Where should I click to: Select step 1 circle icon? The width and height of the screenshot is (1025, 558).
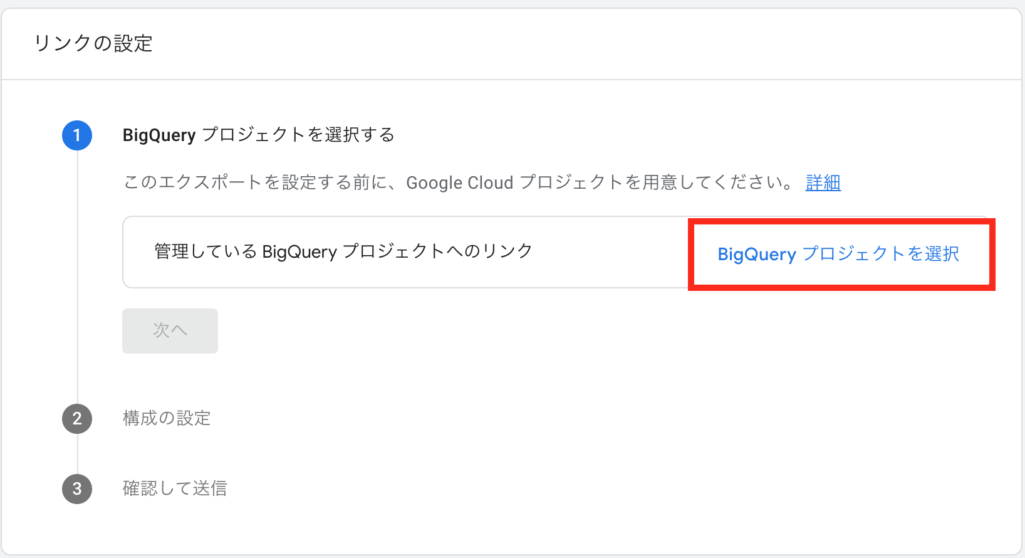tap(77, 135)
